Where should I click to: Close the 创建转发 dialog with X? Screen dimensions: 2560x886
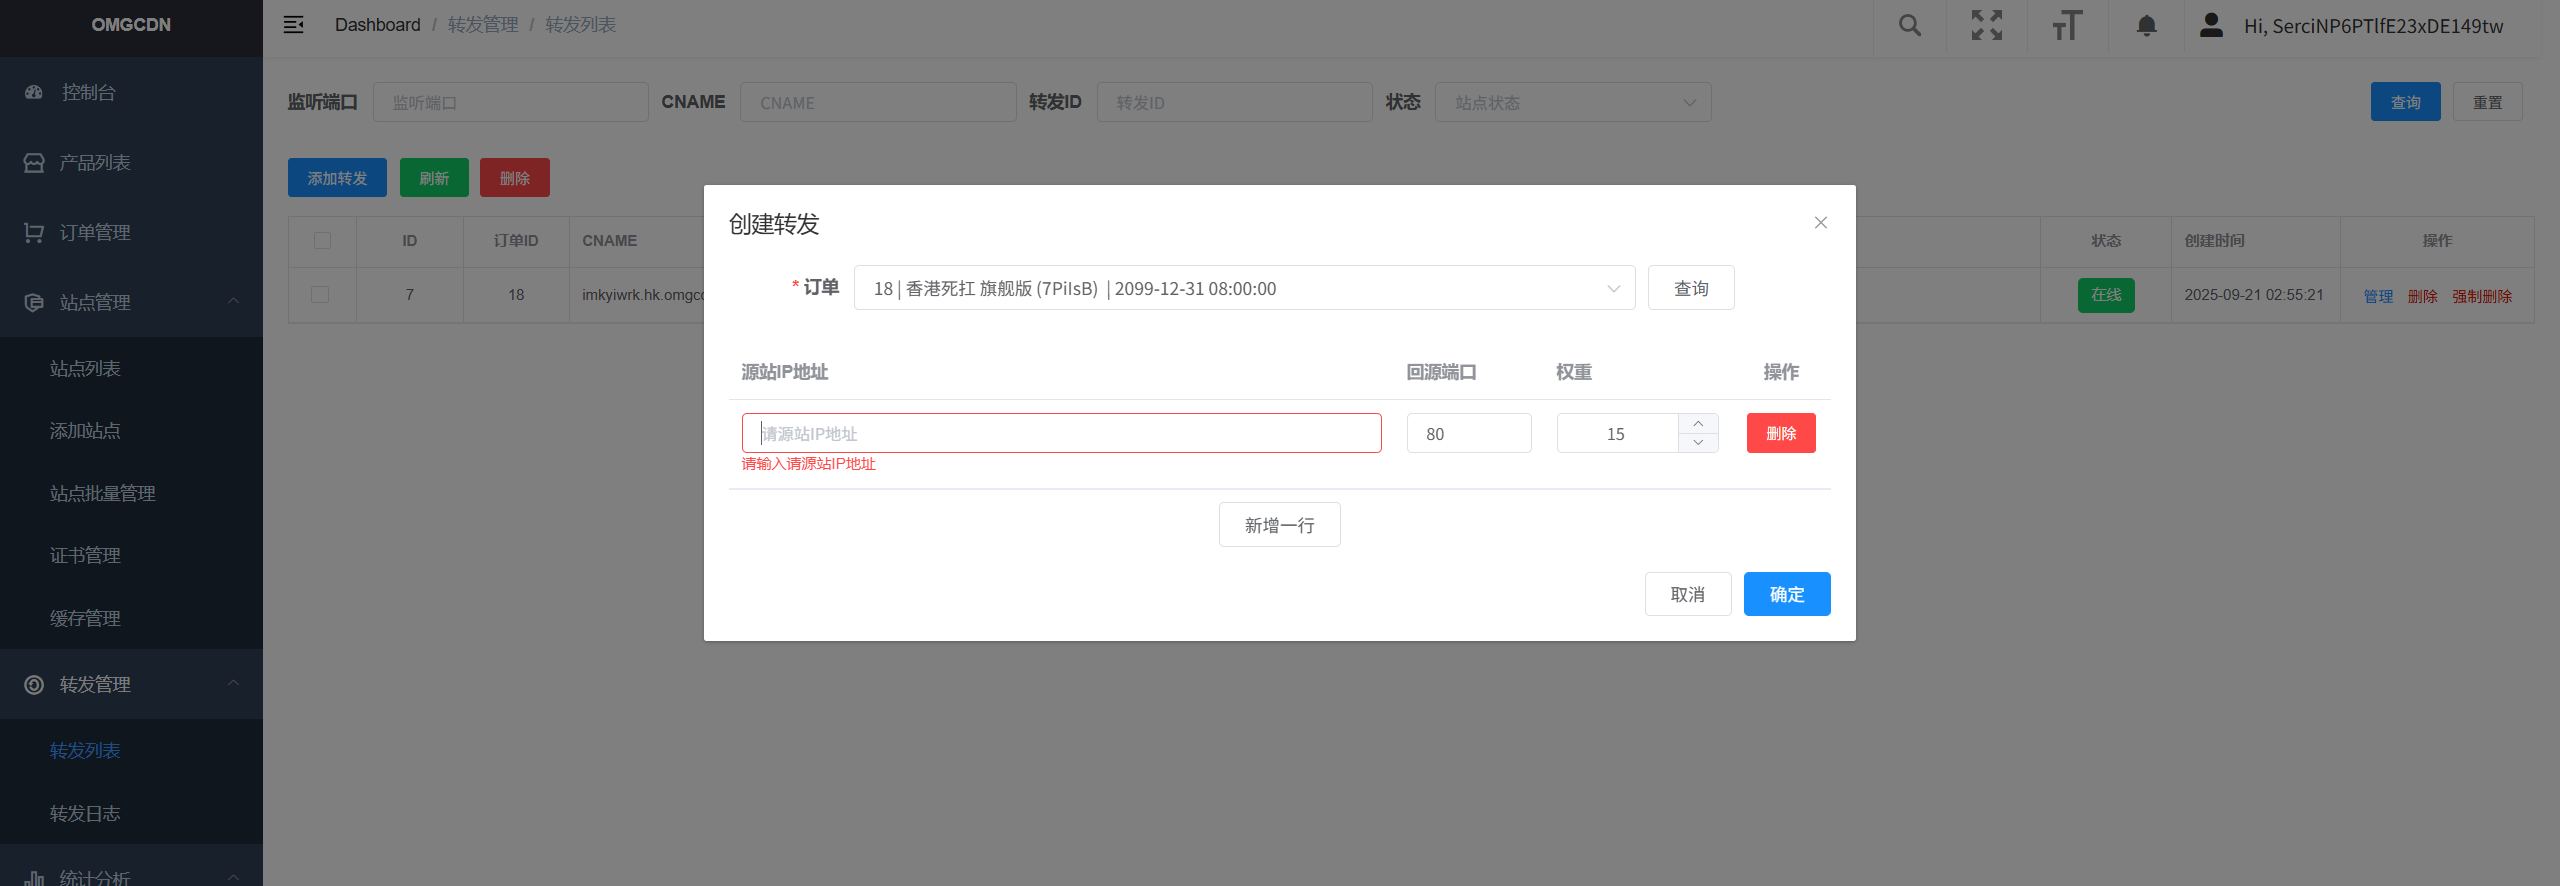[x=1820, y=223]
